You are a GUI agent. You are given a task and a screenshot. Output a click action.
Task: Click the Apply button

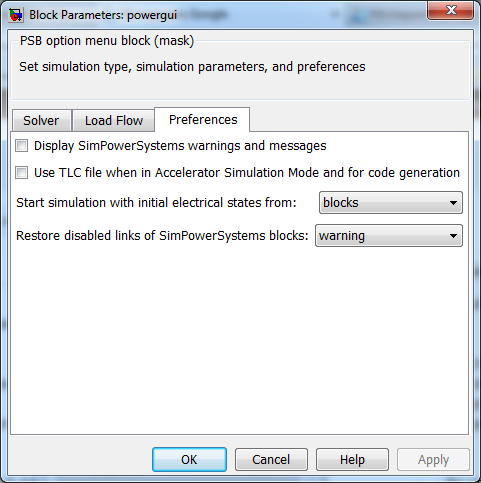click(x=433, y=459)
